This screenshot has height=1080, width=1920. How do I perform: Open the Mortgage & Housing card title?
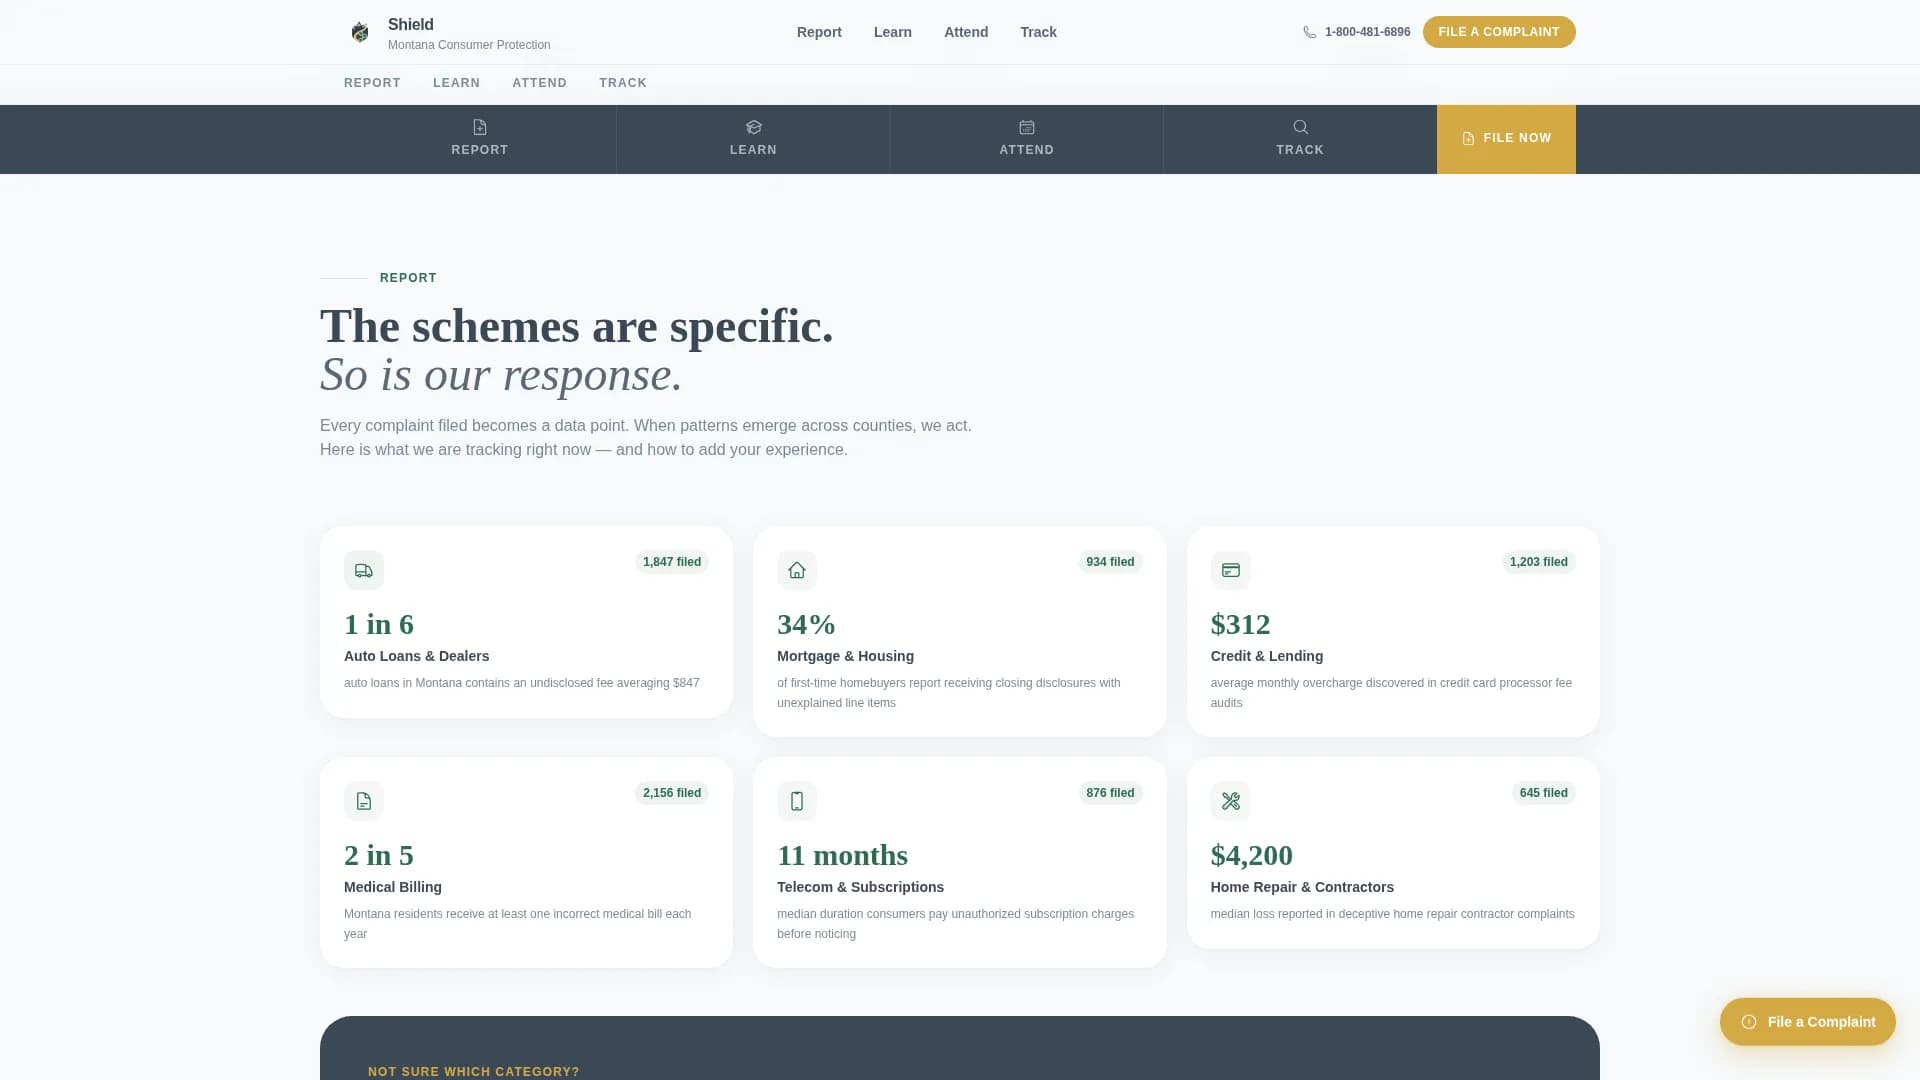845,656
